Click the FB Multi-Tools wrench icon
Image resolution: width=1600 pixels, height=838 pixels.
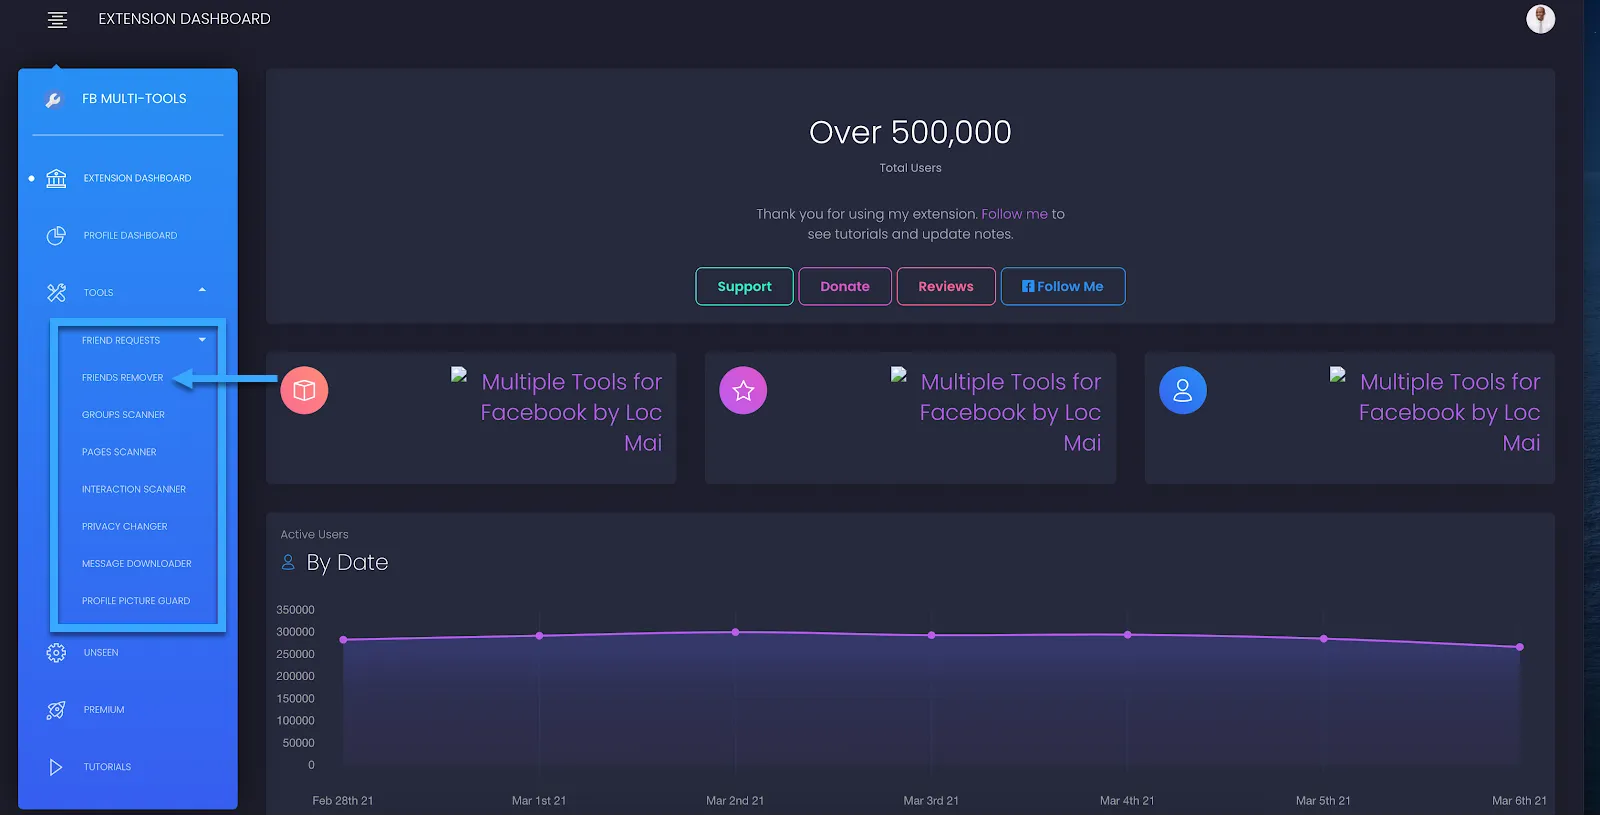pyautogui.click(x=54, y=99)
